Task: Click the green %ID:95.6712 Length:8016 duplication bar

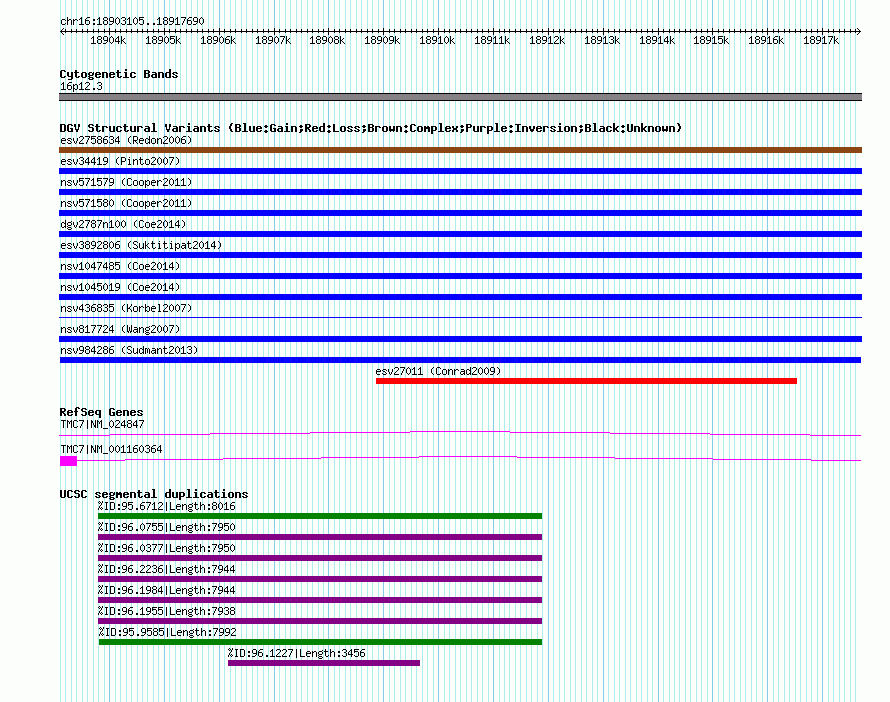Action: pos(320,516)
